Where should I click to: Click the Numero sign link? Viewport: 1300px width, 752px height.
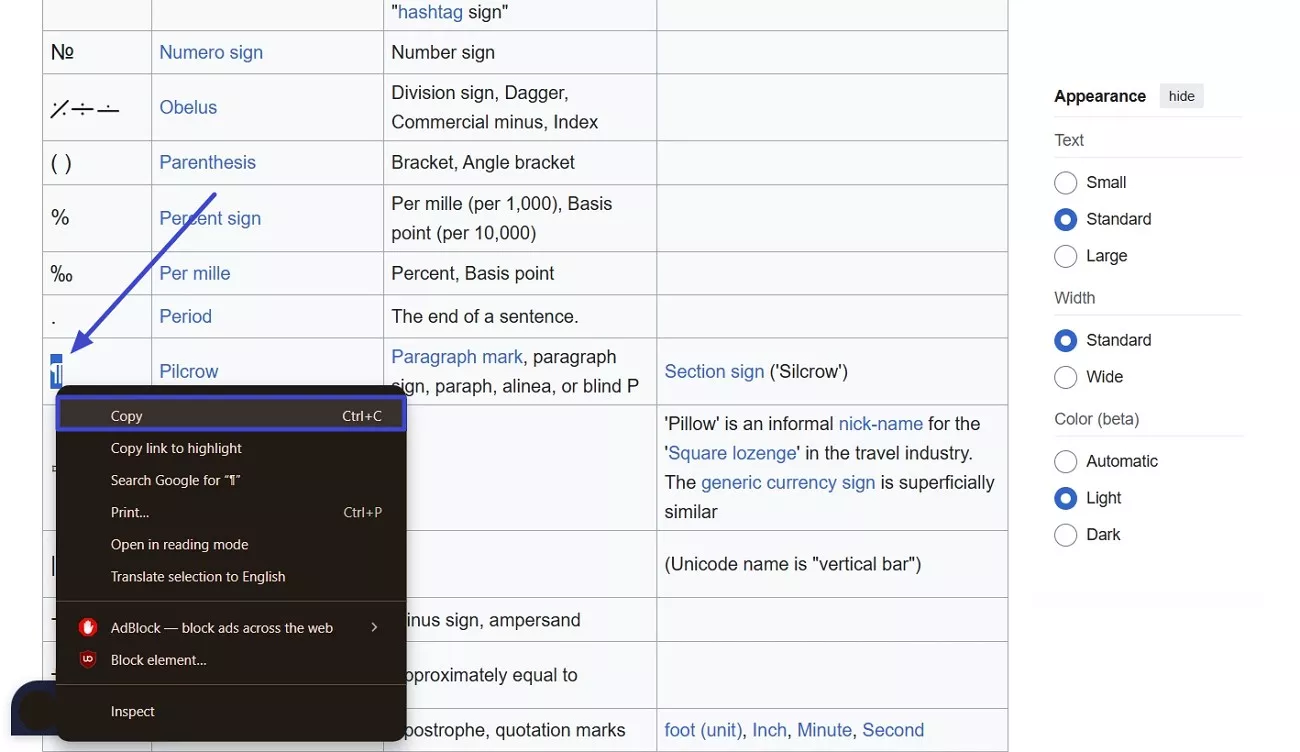pos(211,52)
